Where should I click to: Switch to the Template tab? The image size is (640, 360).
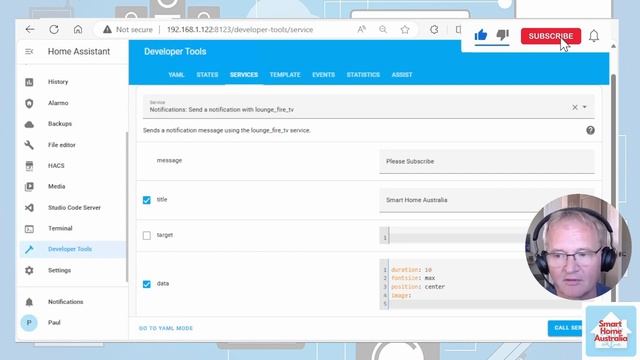(x=285, y=75)
